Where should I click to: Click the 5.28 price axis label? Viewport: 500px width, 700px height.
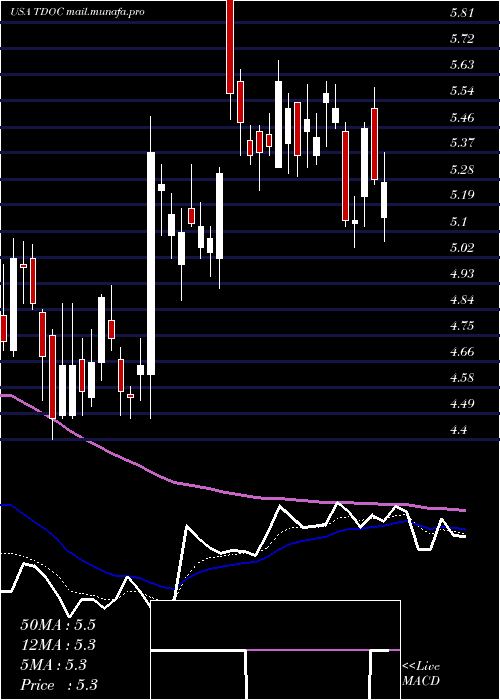point(461,170)
